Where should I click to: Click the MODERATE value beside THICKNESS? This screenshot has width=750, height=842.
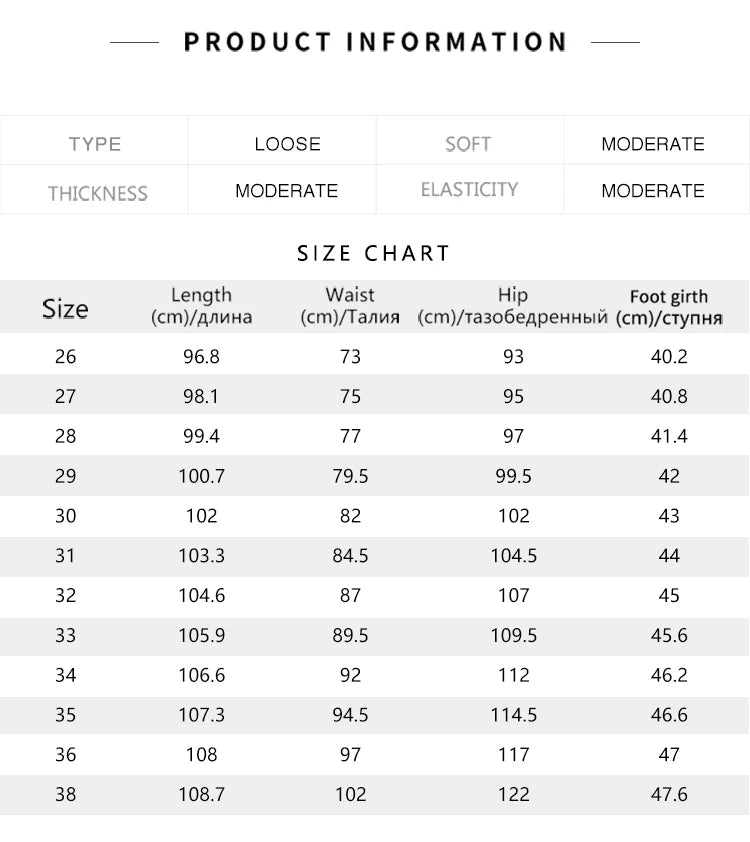286,191
